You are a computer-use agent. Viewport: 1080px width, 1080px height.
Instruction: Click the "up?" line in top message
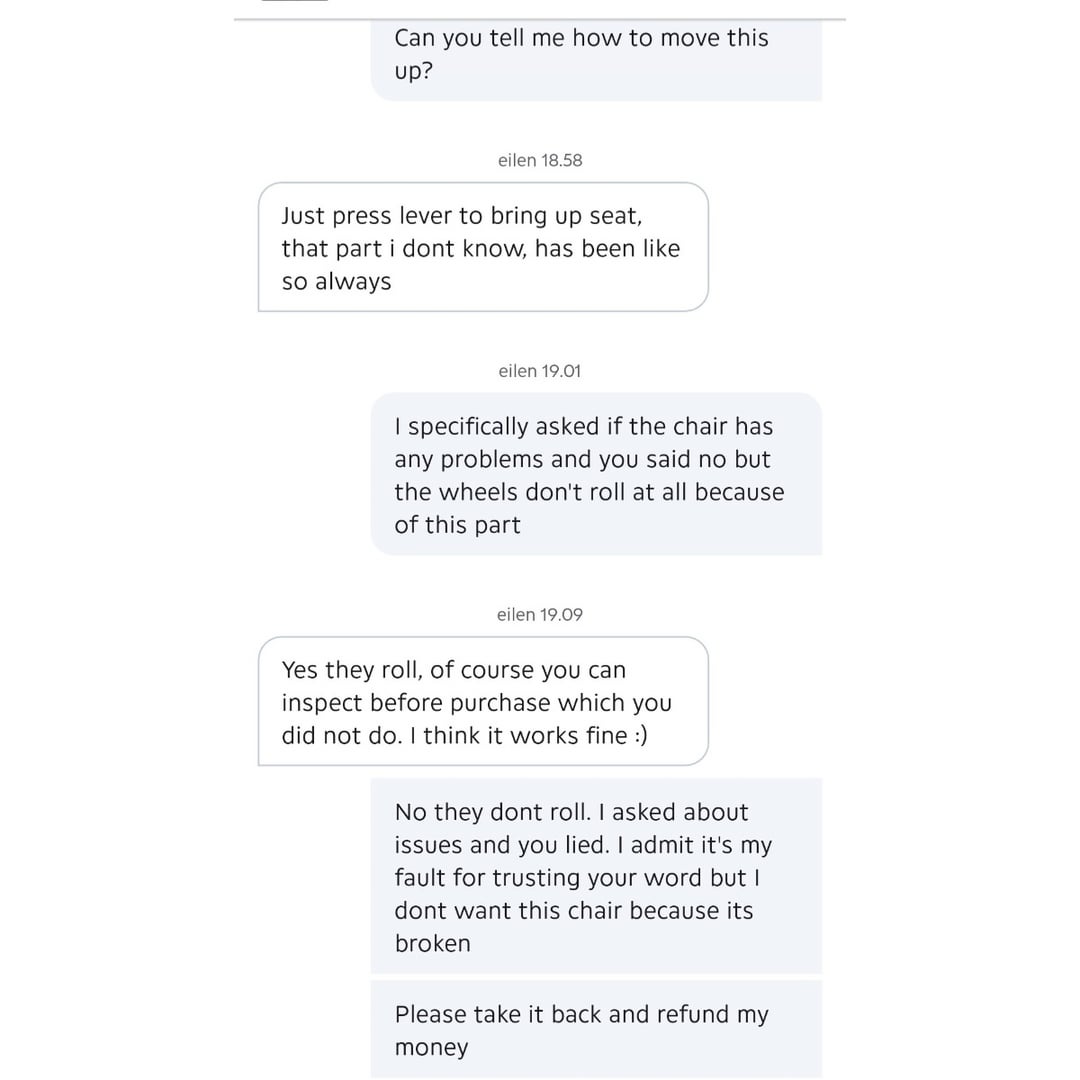point(413,71)
